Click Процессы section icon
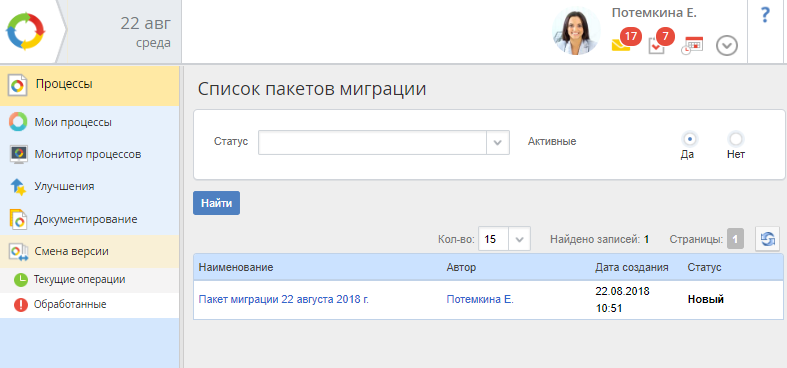 (x=17, y=85)
